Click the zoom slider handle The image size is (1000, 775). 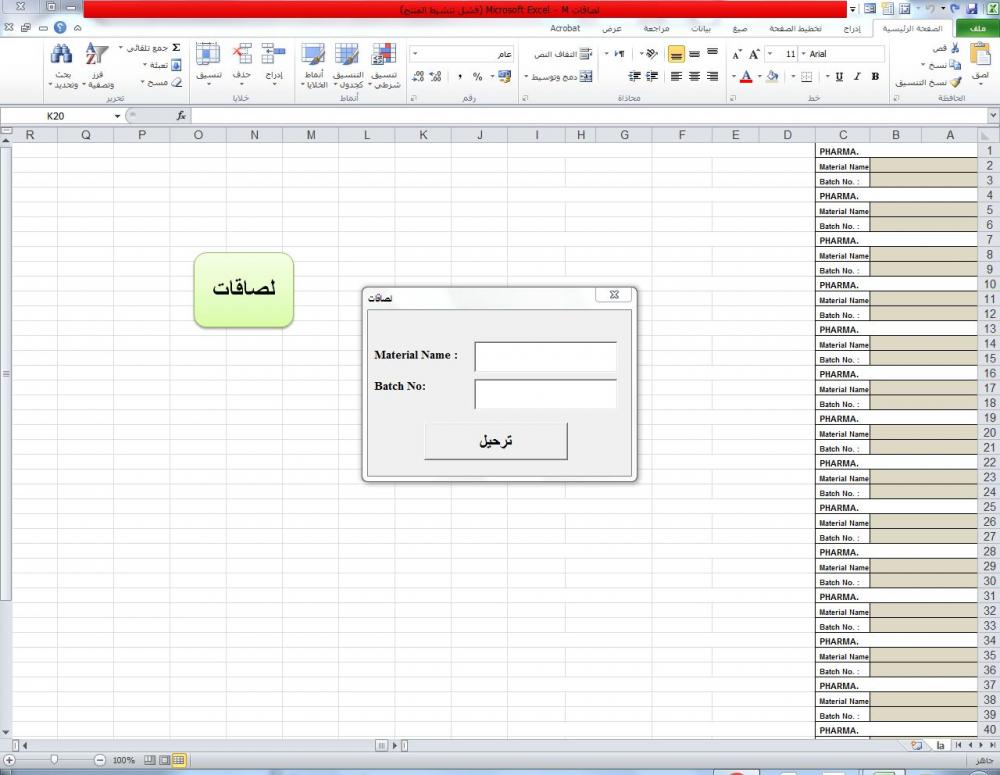[x=54, y=760]
